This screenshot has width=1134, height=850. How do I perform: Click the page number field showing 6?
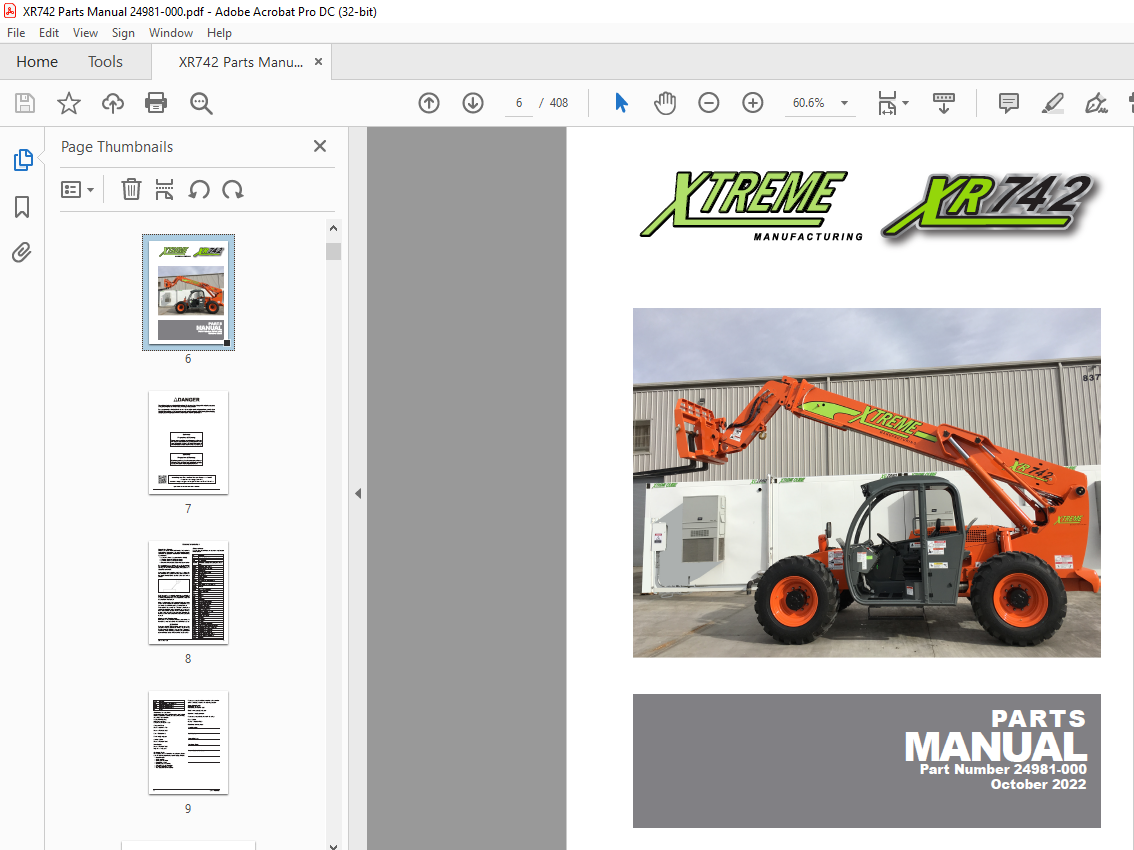click(x=519, y=103)
